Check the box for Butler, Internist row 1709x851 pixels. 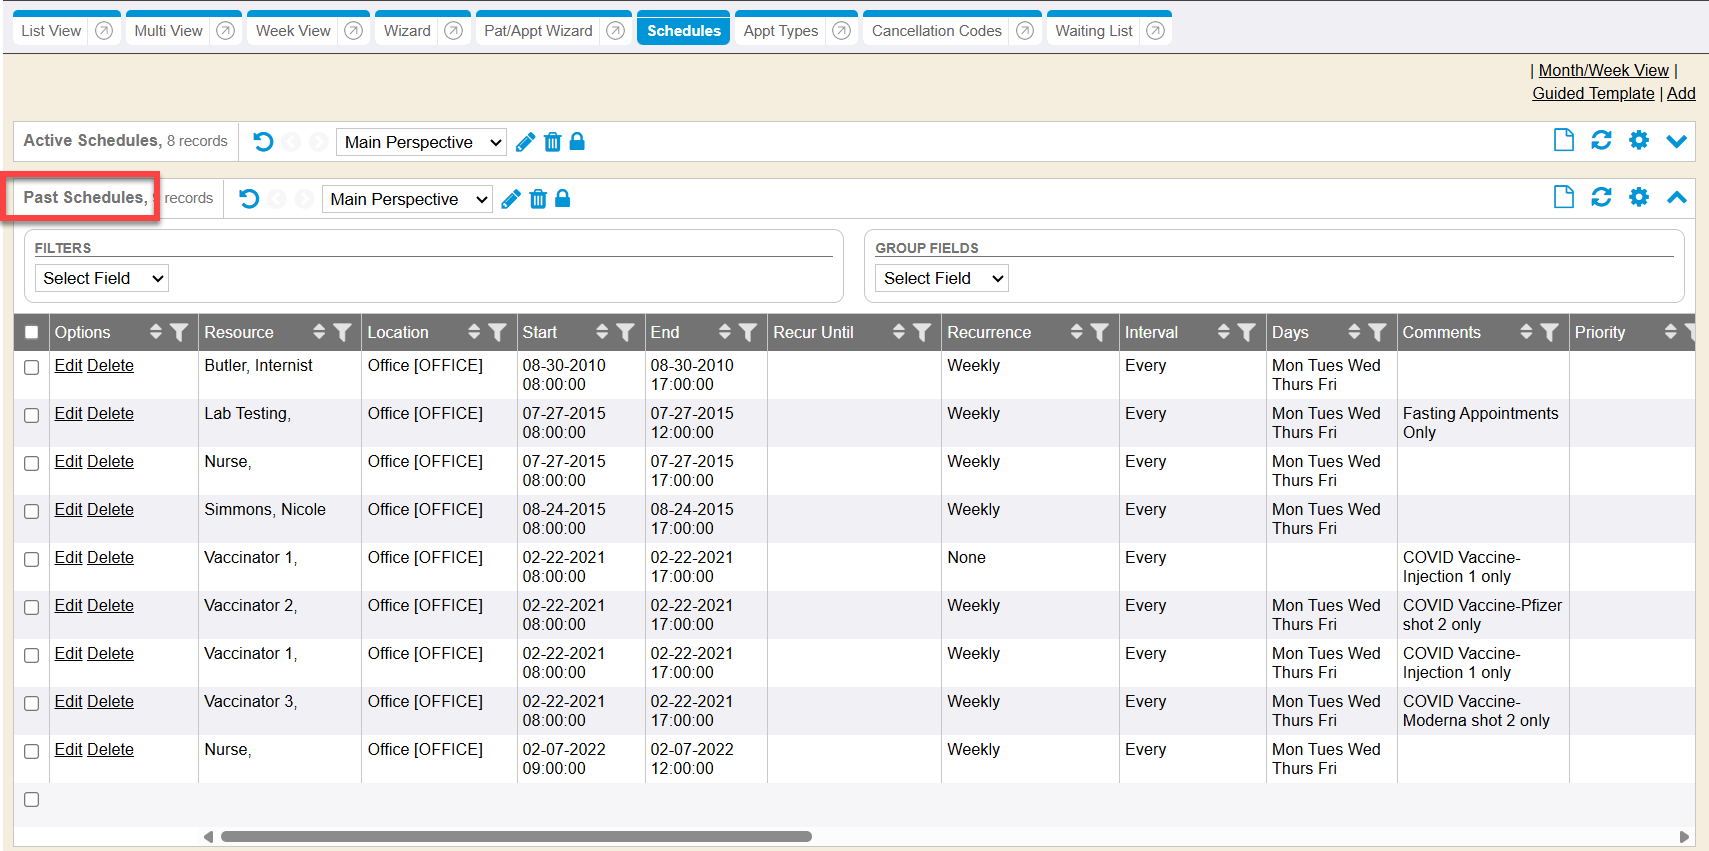[x=32, y=367]
